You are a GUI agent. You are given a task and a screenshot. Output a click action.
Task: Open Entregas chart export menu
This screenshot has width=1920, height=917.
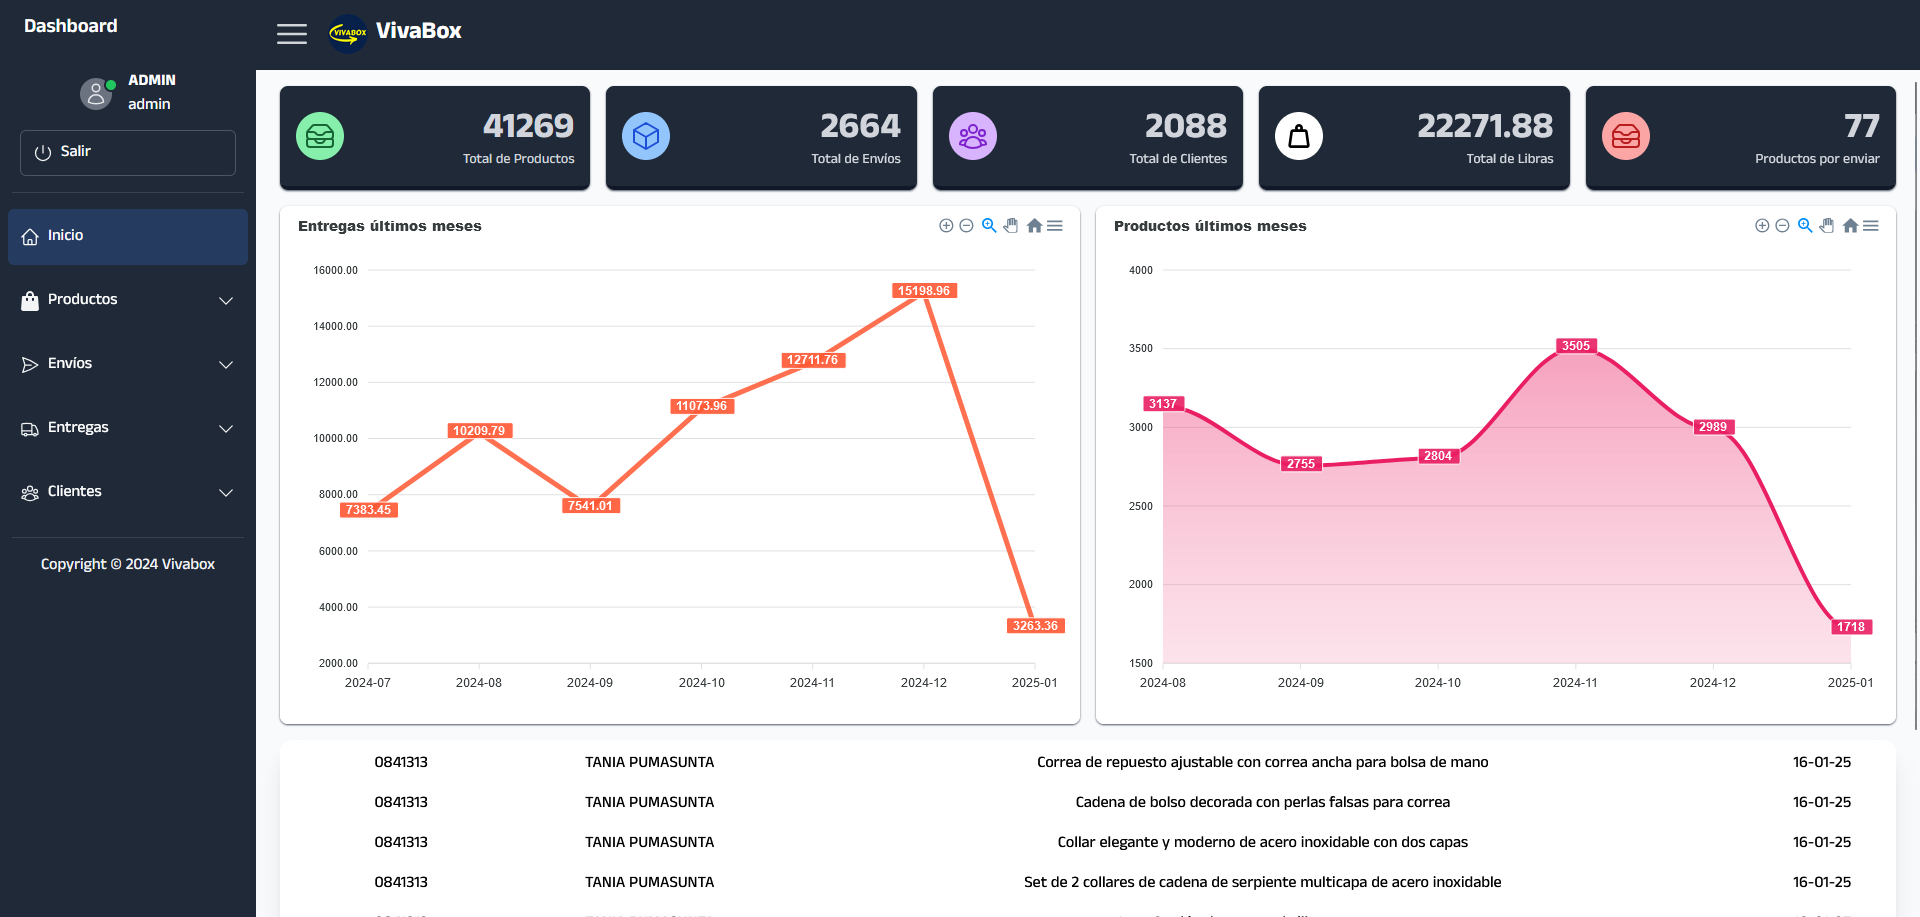1055,226
